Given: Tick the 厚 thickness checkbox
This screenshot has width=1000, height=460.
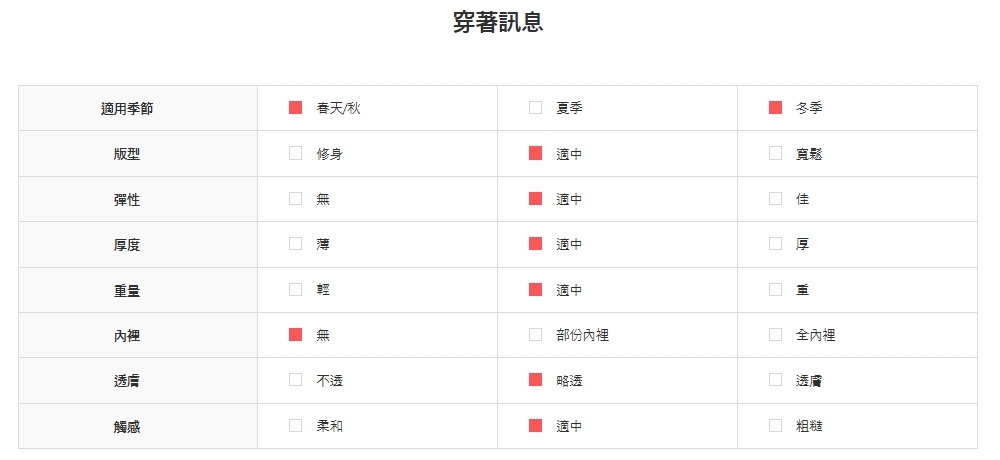Looking at the screenshot, I should 775,244.
